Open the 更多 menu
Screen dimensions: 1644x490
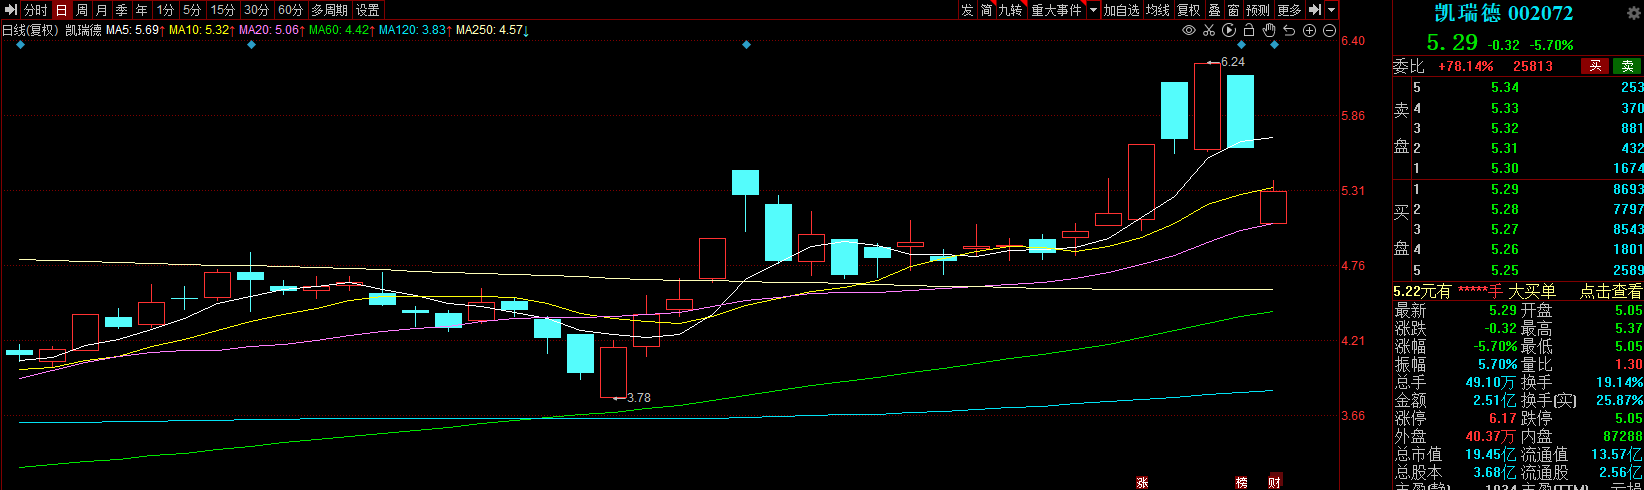pyautogui.click(x=1290, y=10)
